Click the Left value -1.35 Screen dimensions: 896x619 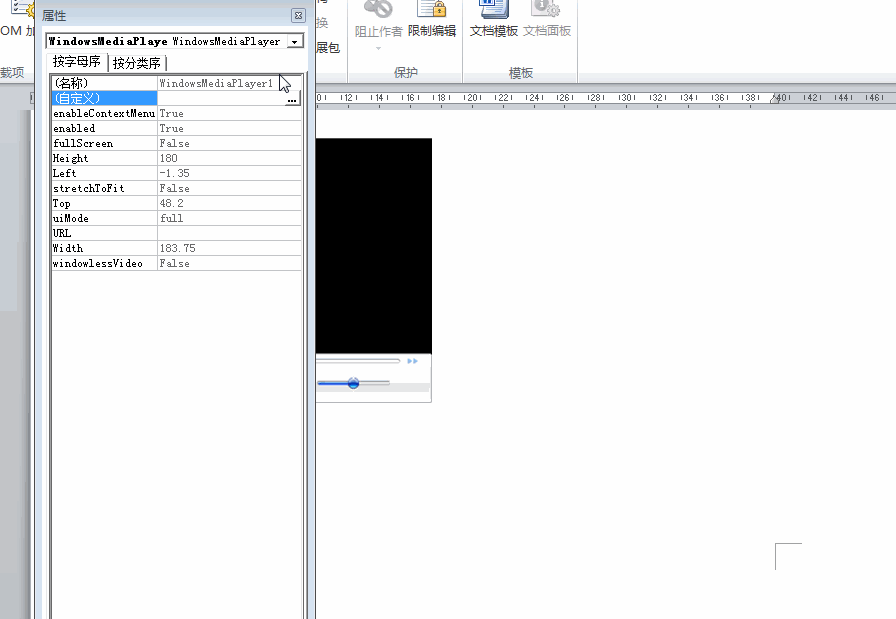229,173
